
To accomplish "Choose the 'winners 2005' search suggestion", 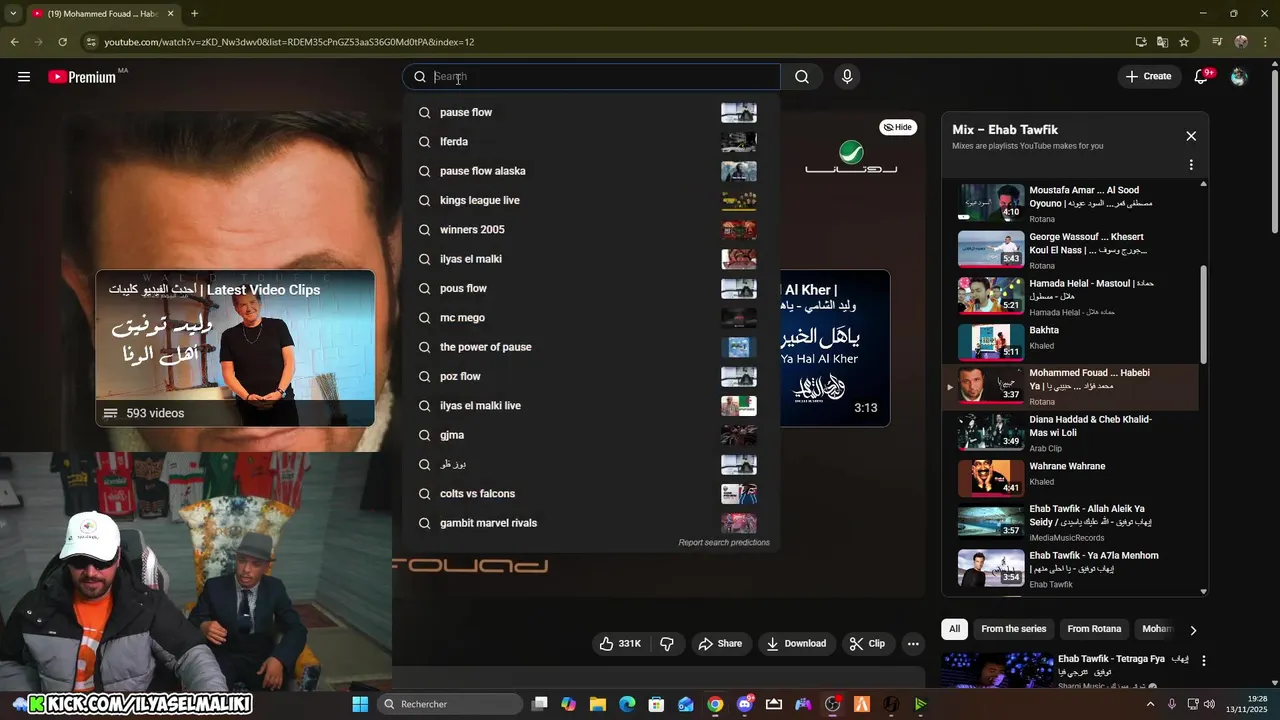I will [x=590, y=230].
